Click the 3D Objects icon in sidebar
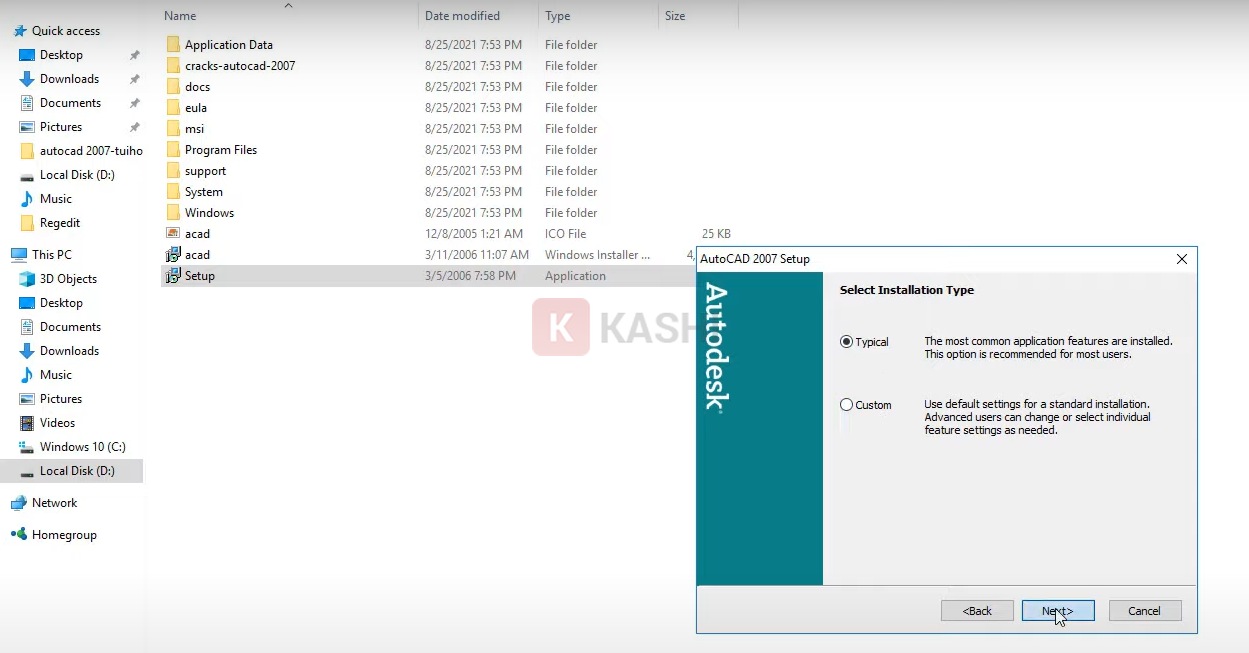This screenshot has width=1249, height=653. [27, 279]
